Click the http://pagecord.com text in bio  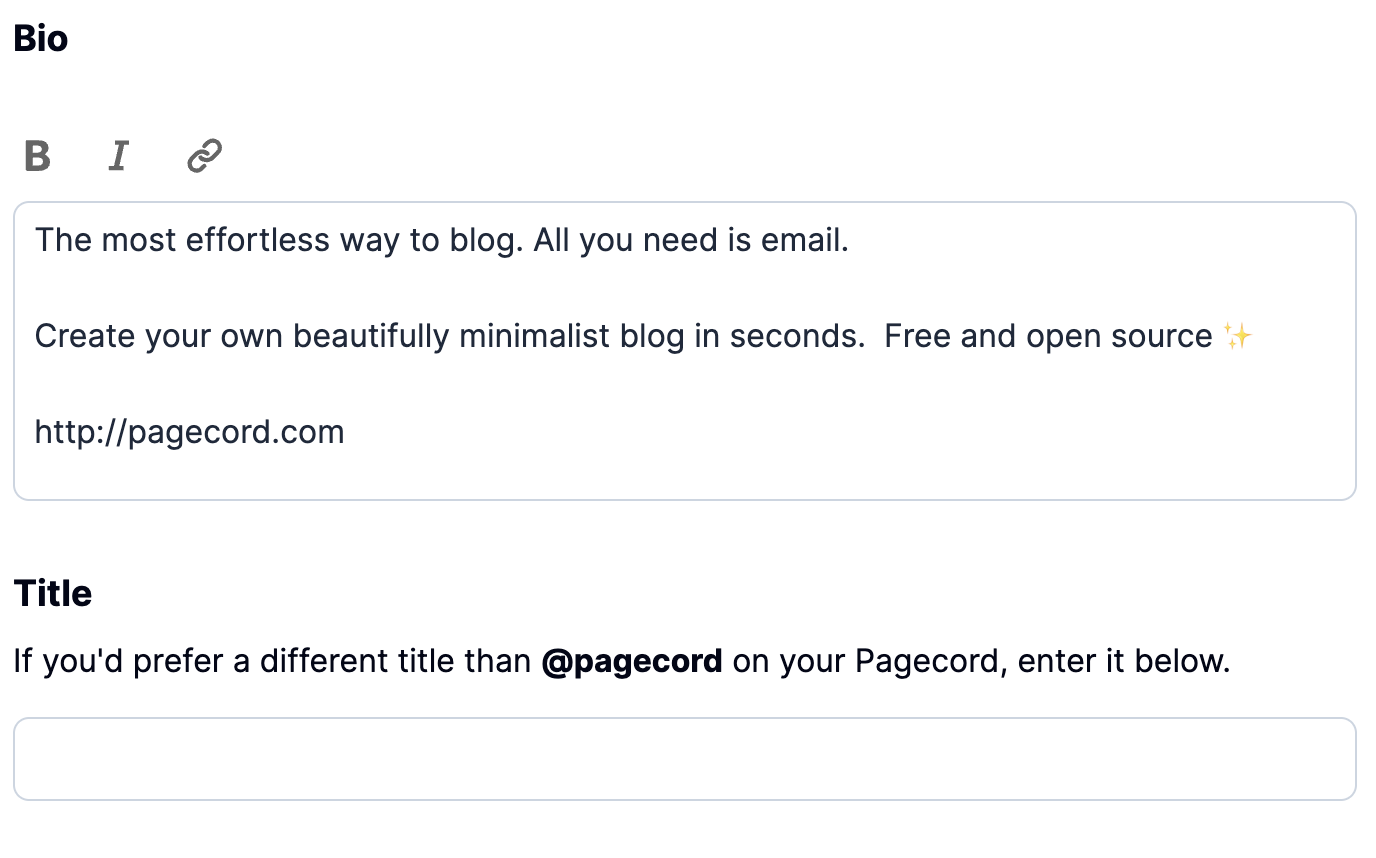point(189,433)
